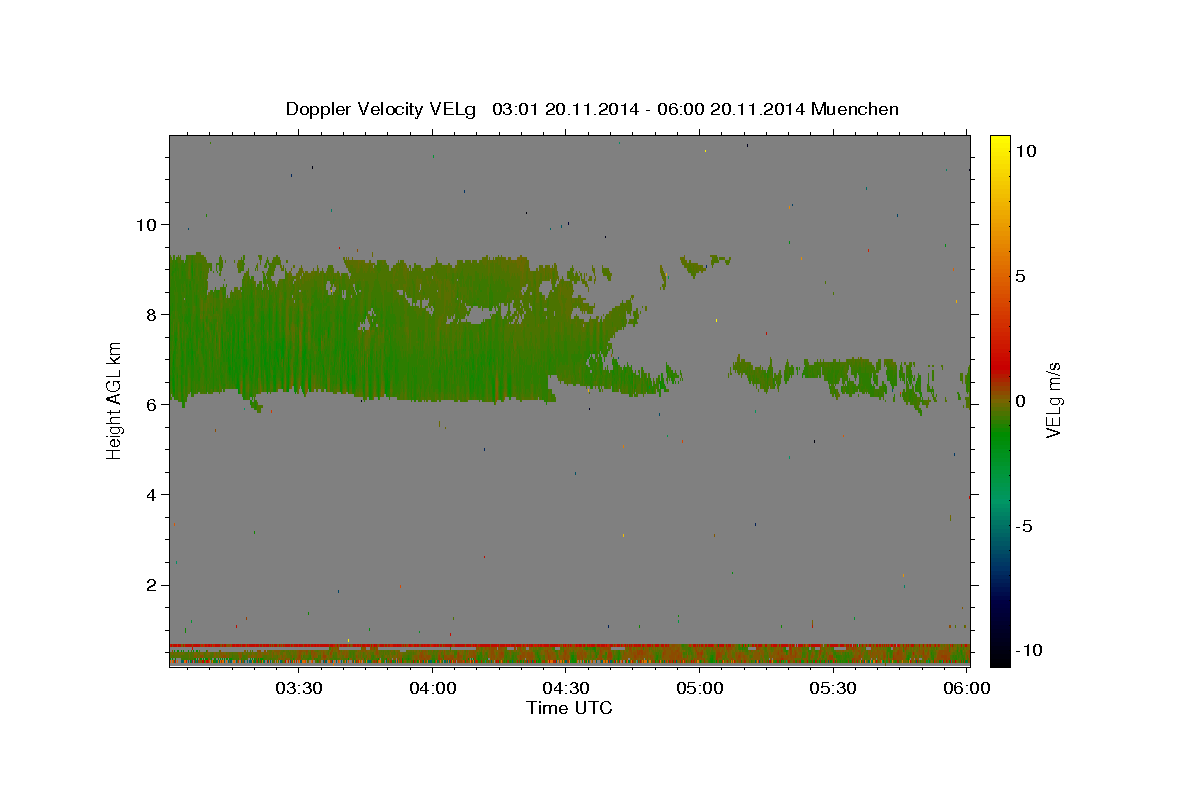
Task: Click the height tick label 4
Action: click(x=151, y=495)
